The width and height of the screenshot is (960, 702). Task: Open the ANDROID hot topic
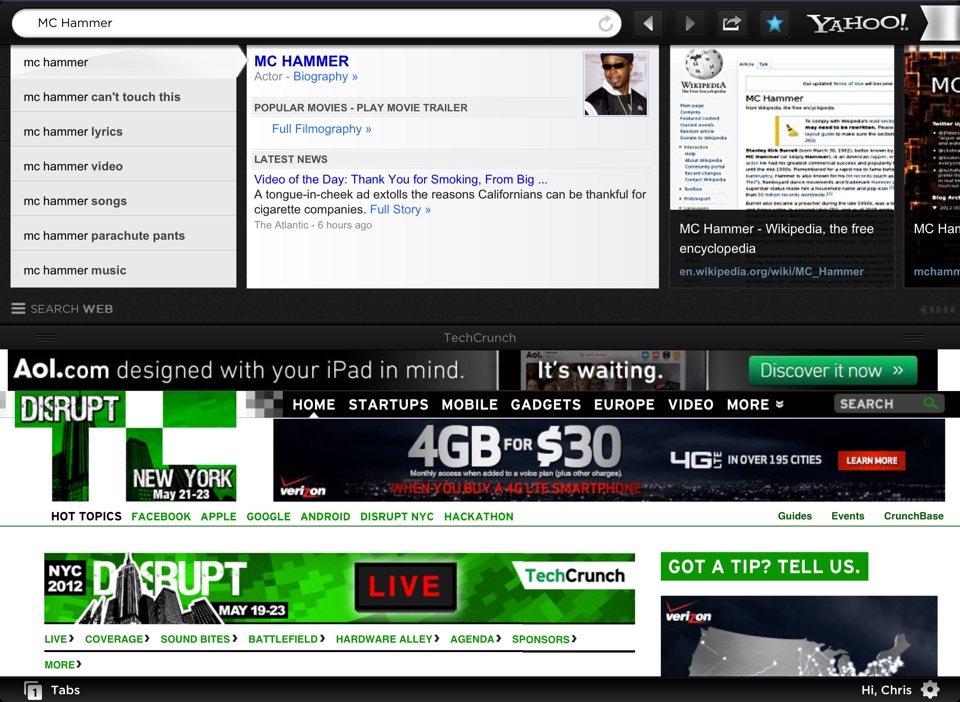(x=325, y=517)
